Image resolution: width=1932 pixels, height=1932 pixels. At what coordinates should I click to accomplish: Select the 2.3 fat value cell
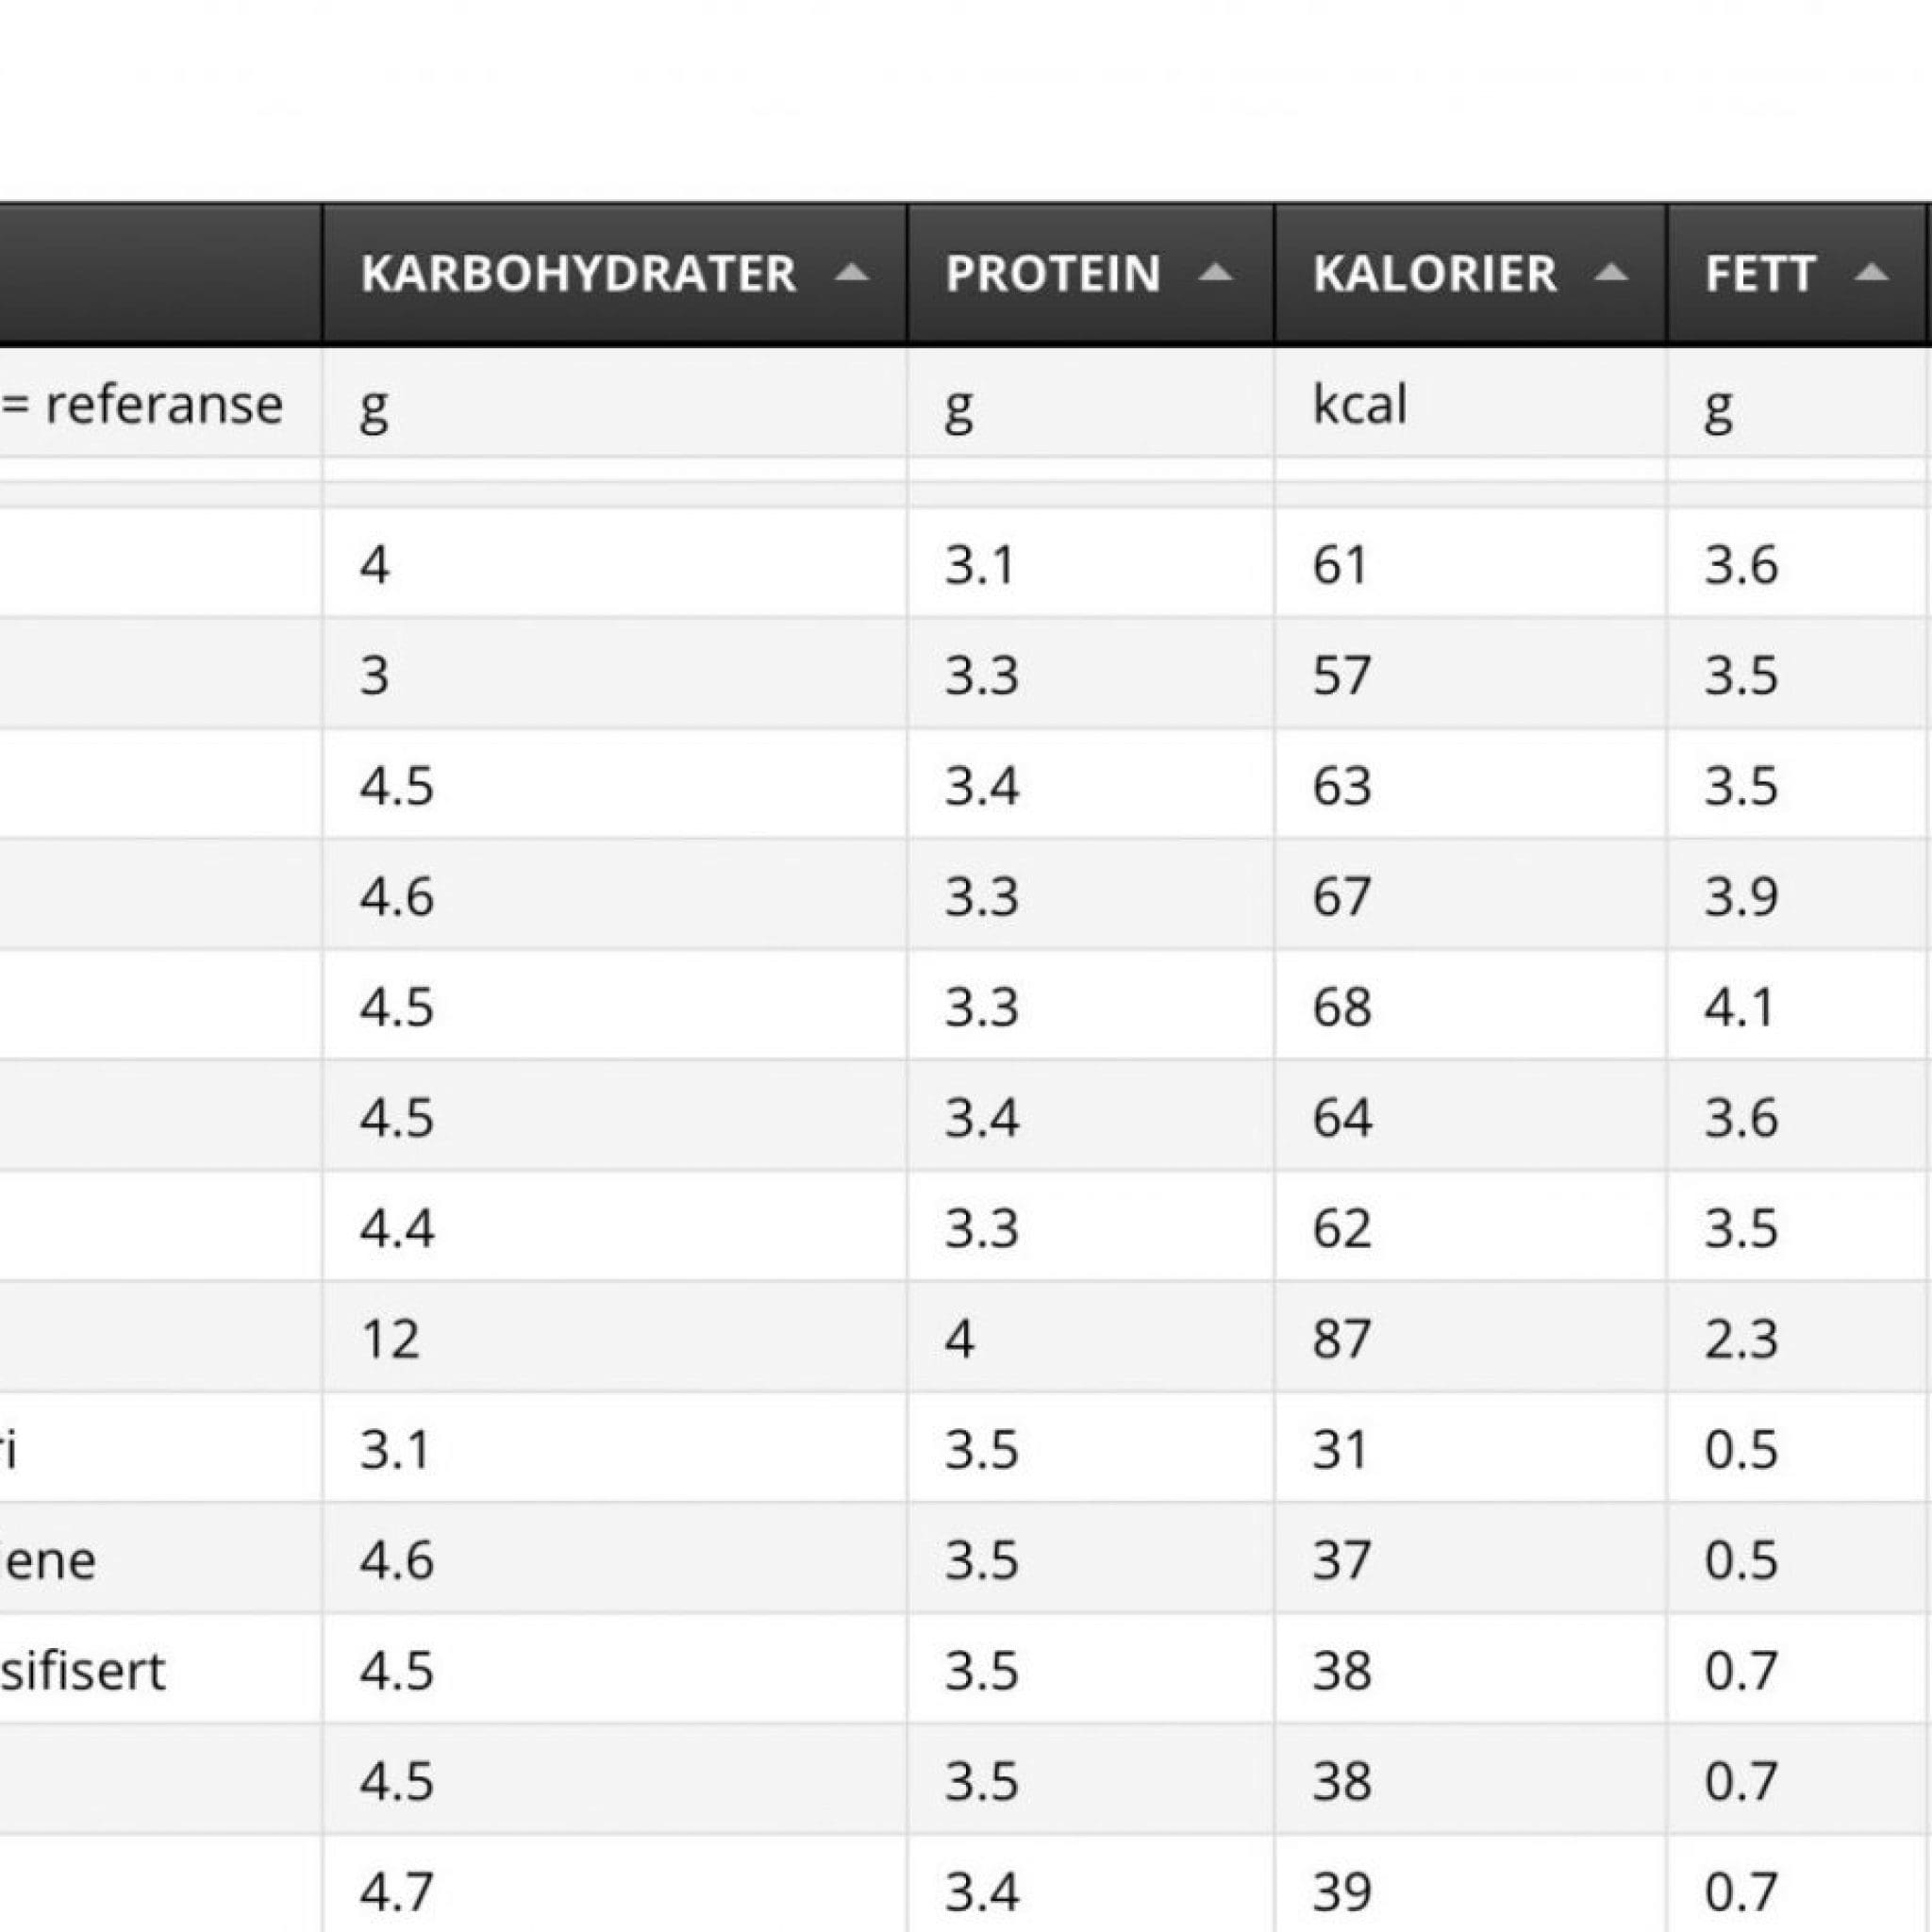(1799, 1337)
